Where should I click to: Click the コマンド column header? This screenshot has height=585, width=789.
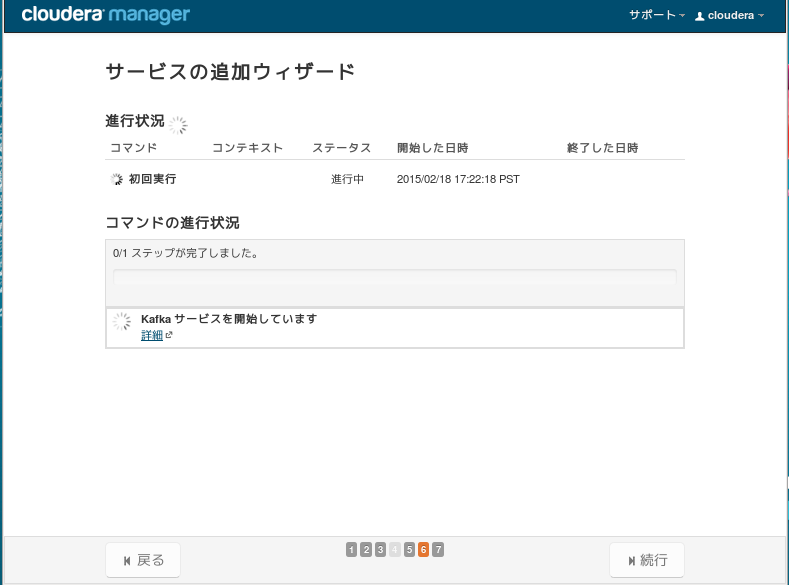pos(134,148)
